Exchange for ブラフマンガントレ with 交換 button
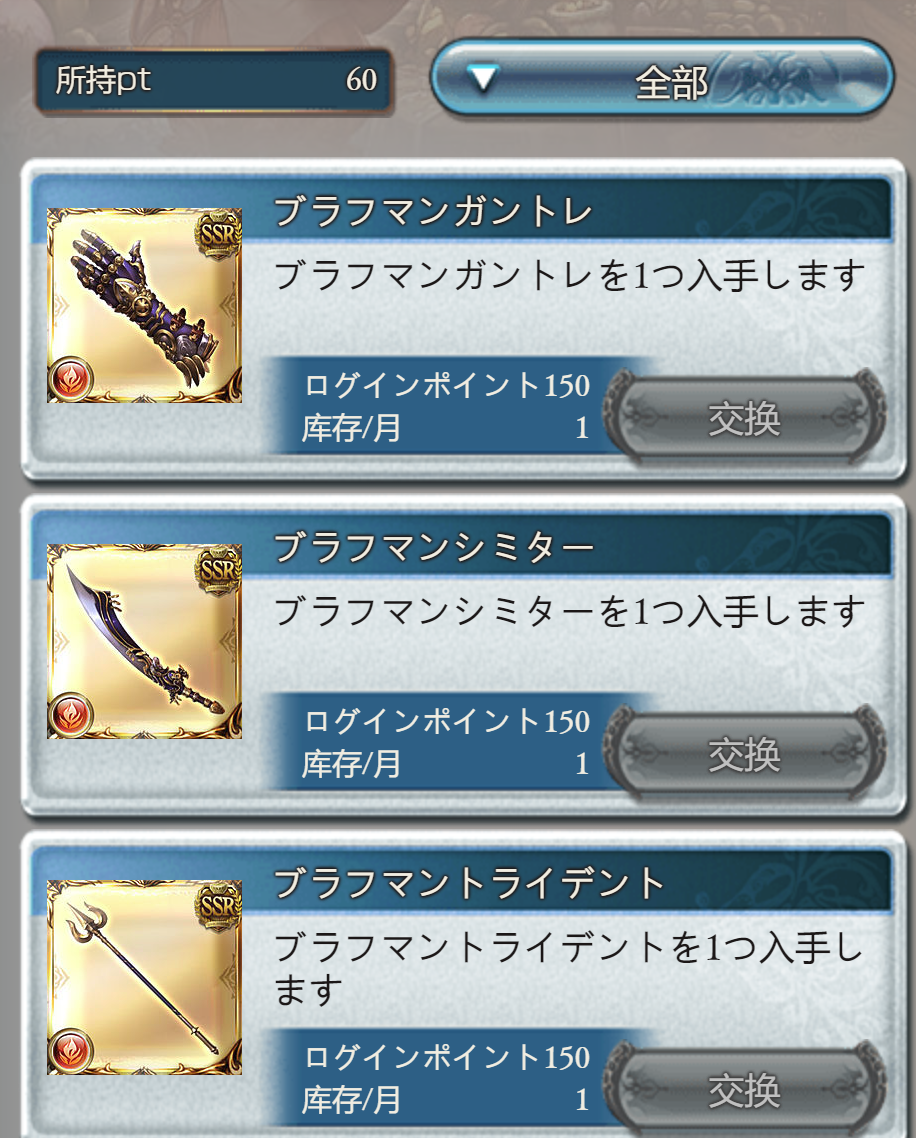 744,418
